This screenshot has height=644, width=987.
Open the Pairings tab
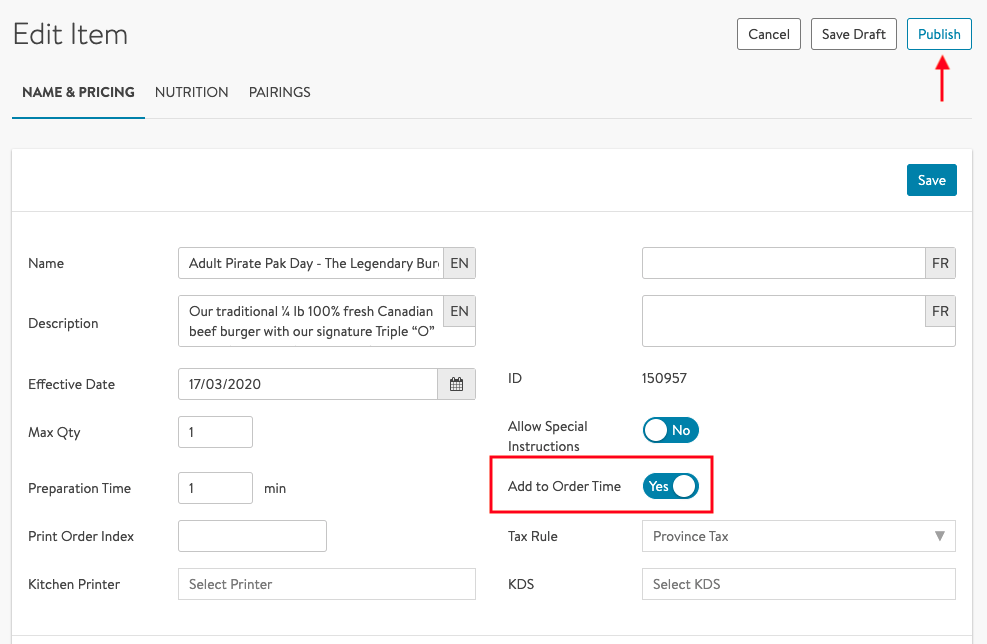tap(279, 92)
